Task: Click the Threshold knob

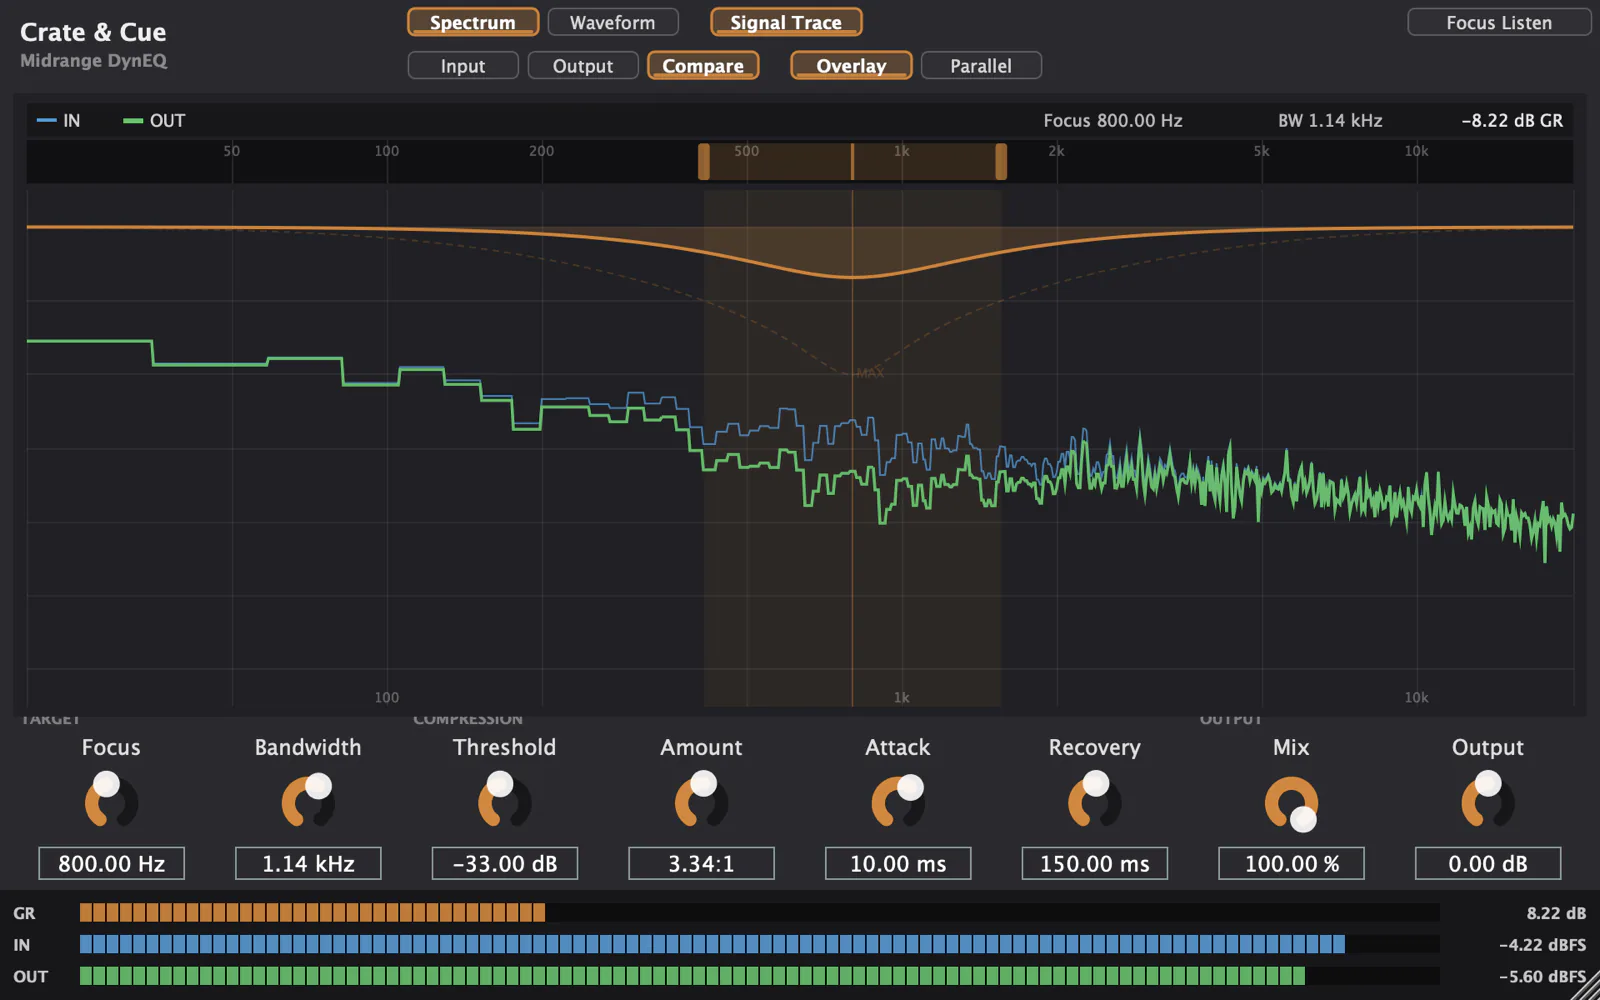Action: [504, 801]
